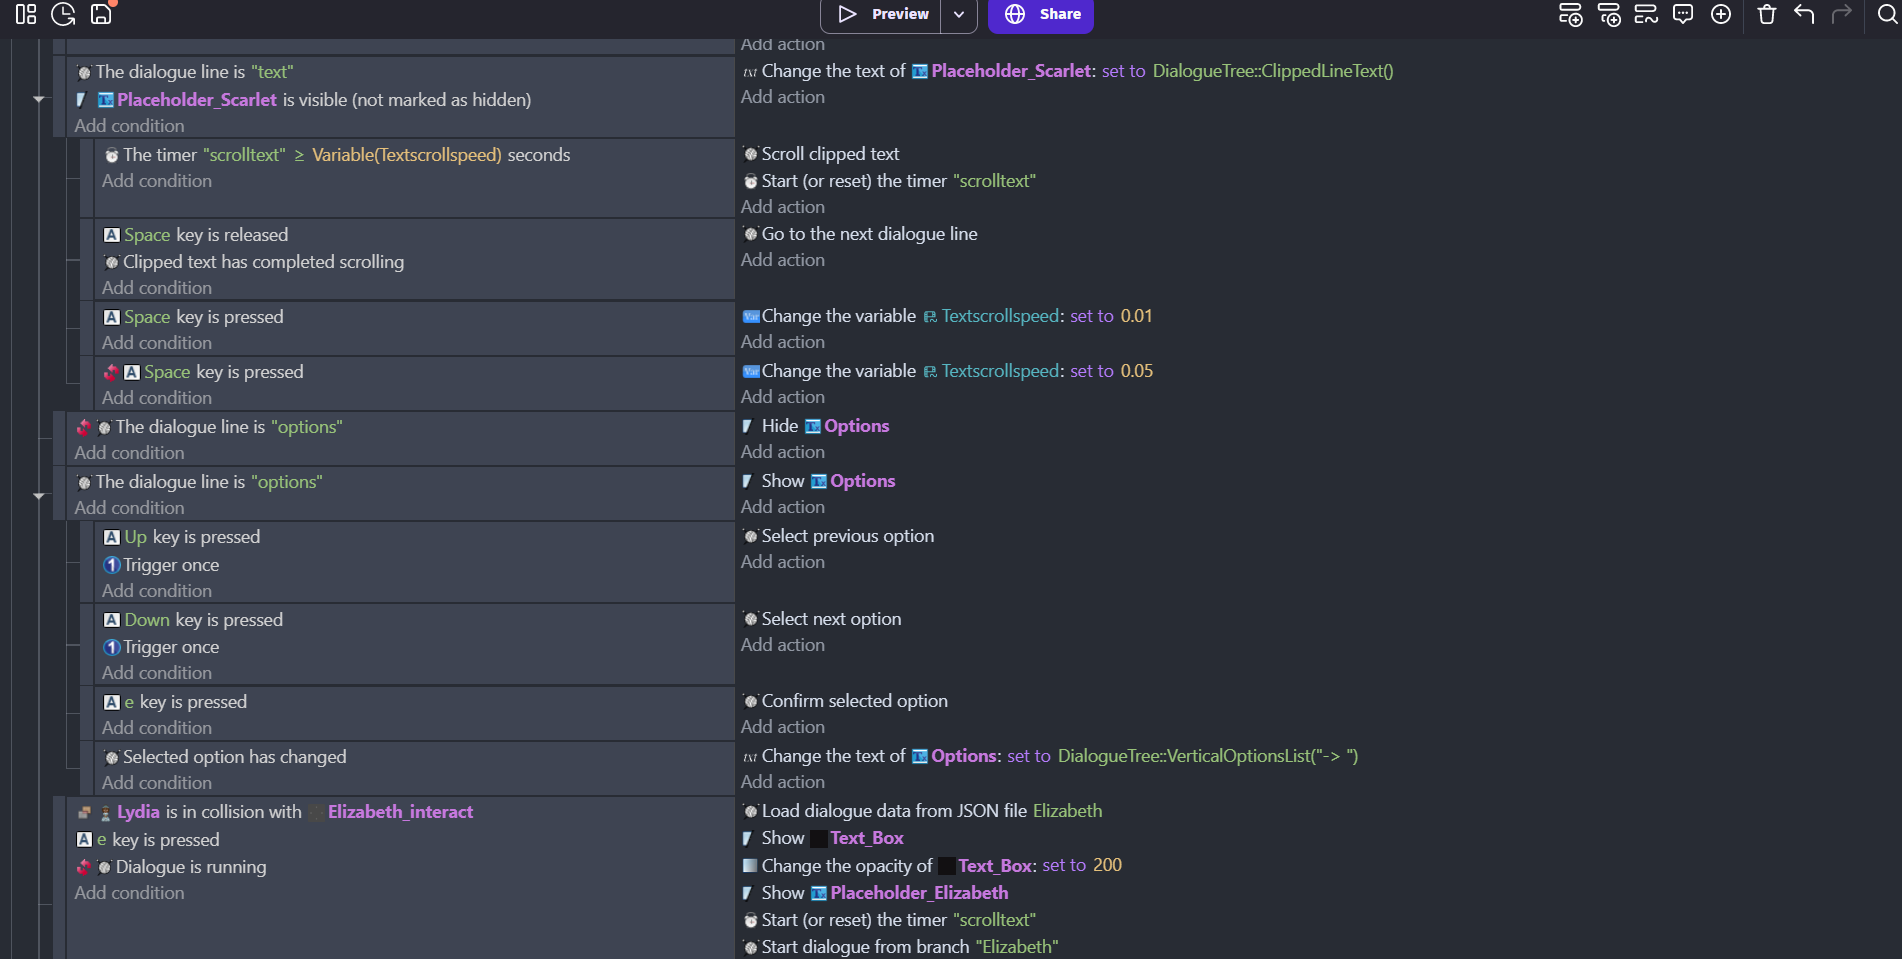Viewport: 1902px width, 959px height.
Task: Undo the last change
Action: [1804, 14]
